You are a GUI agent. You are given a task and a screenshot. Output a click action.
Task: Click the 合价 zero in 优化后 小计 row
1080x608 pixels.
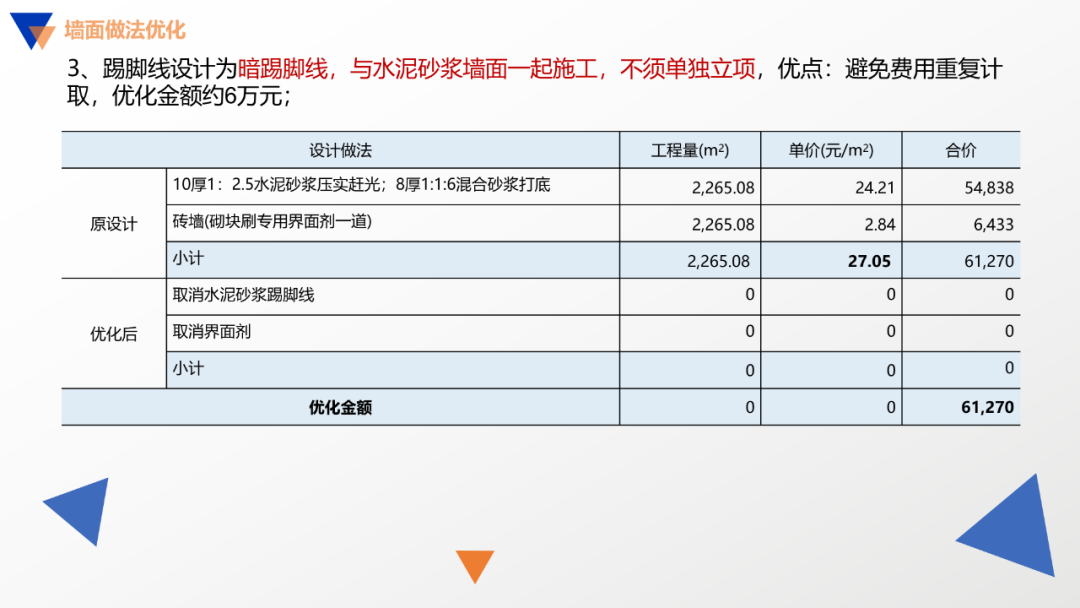[1009, 368]
